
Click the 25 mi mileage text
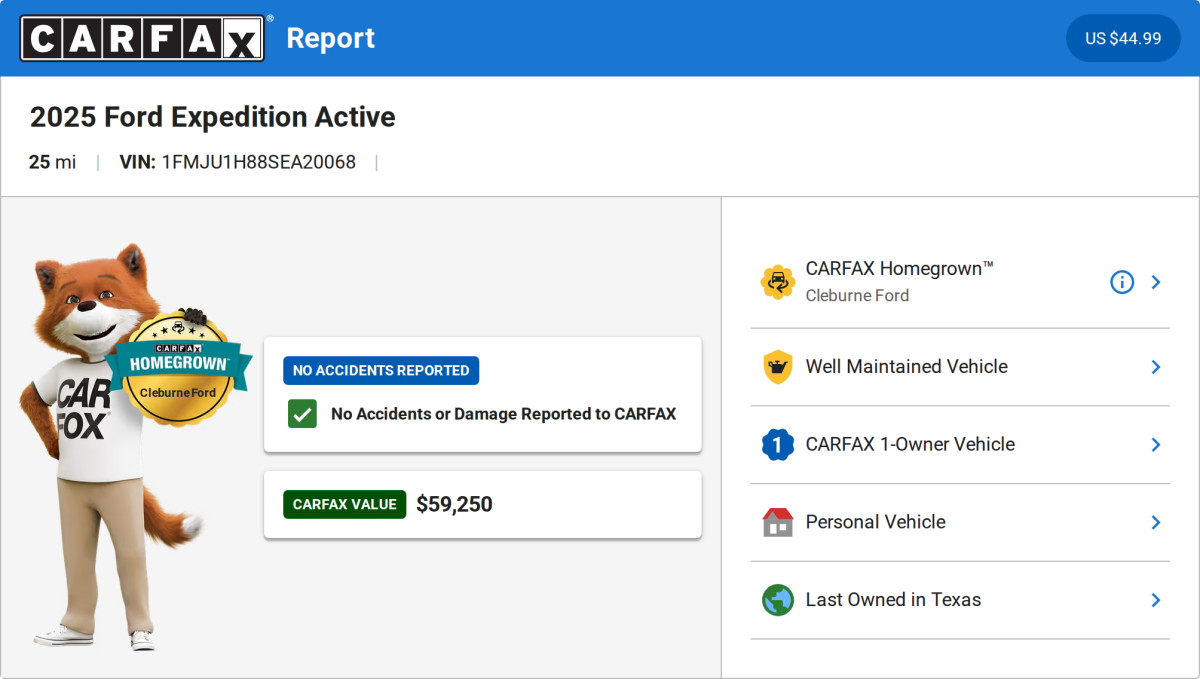click(52, 162)
